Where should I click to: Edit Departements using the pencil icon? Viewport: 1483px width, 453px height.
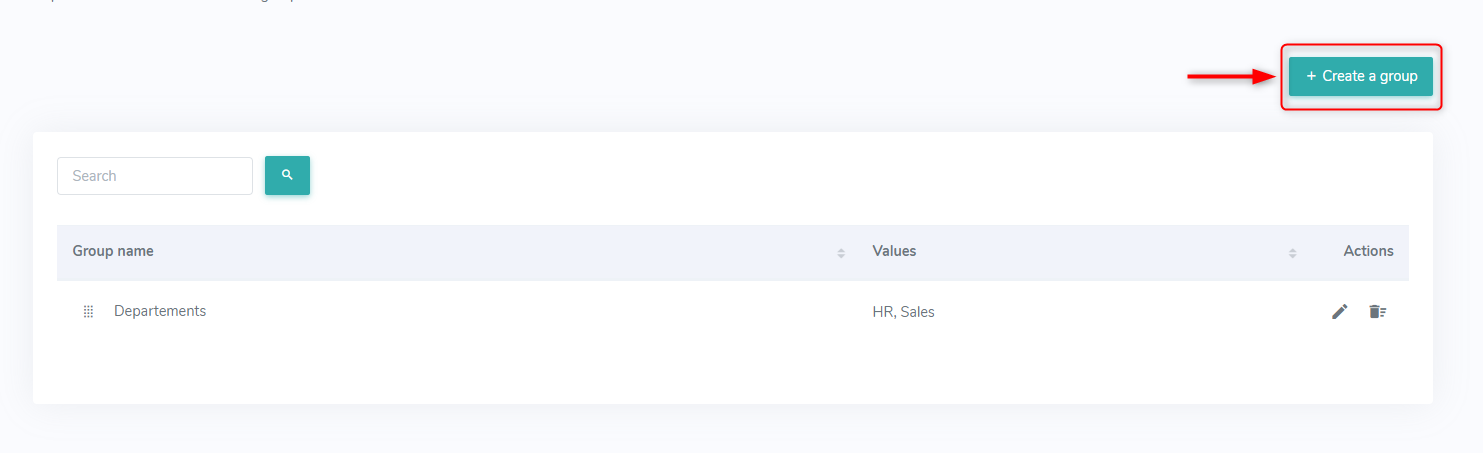click(1340, 311)
